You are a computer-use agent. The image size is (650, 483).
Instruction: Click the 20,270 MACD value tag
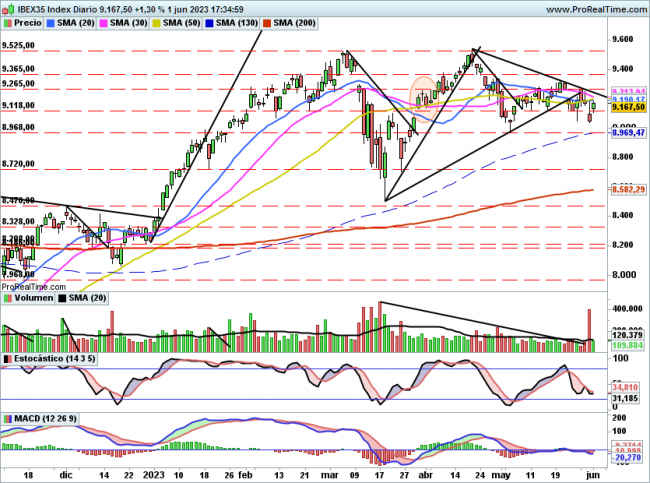point(628,458)
